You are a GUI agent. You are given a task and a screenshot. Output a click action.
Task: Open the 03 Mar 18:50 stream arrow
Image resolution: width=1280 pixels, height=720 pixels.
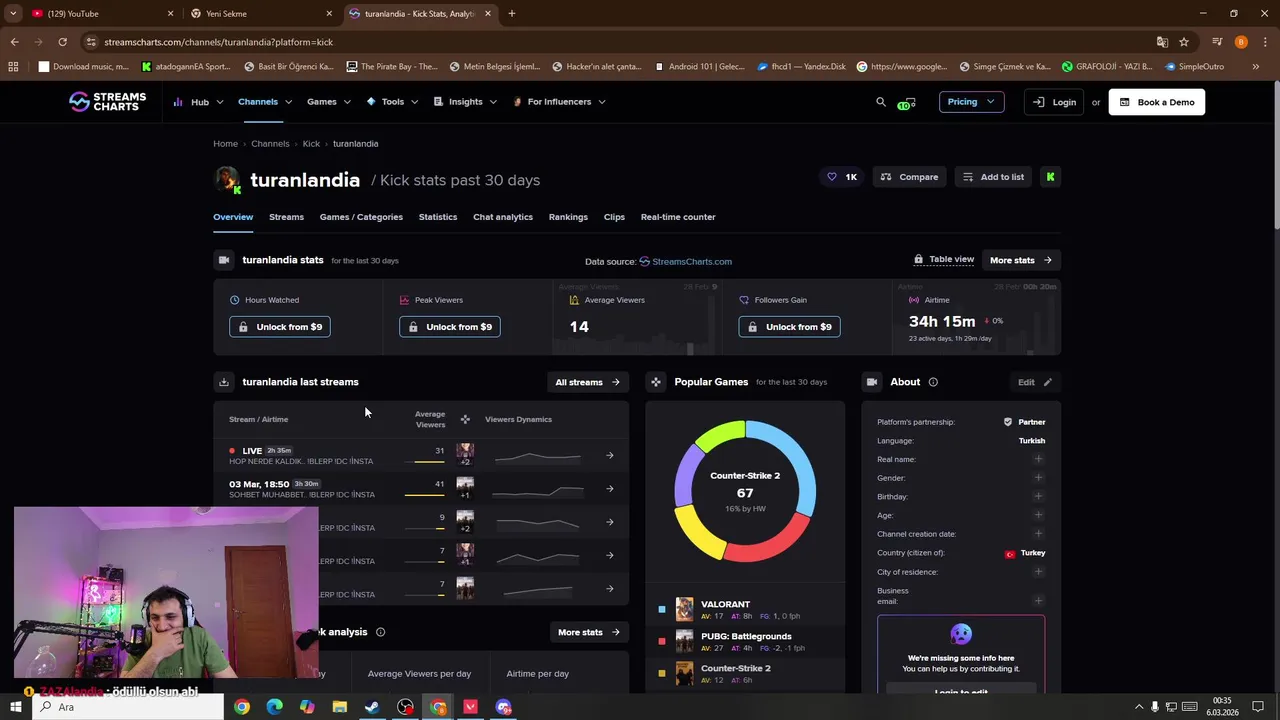click(610, 489)
